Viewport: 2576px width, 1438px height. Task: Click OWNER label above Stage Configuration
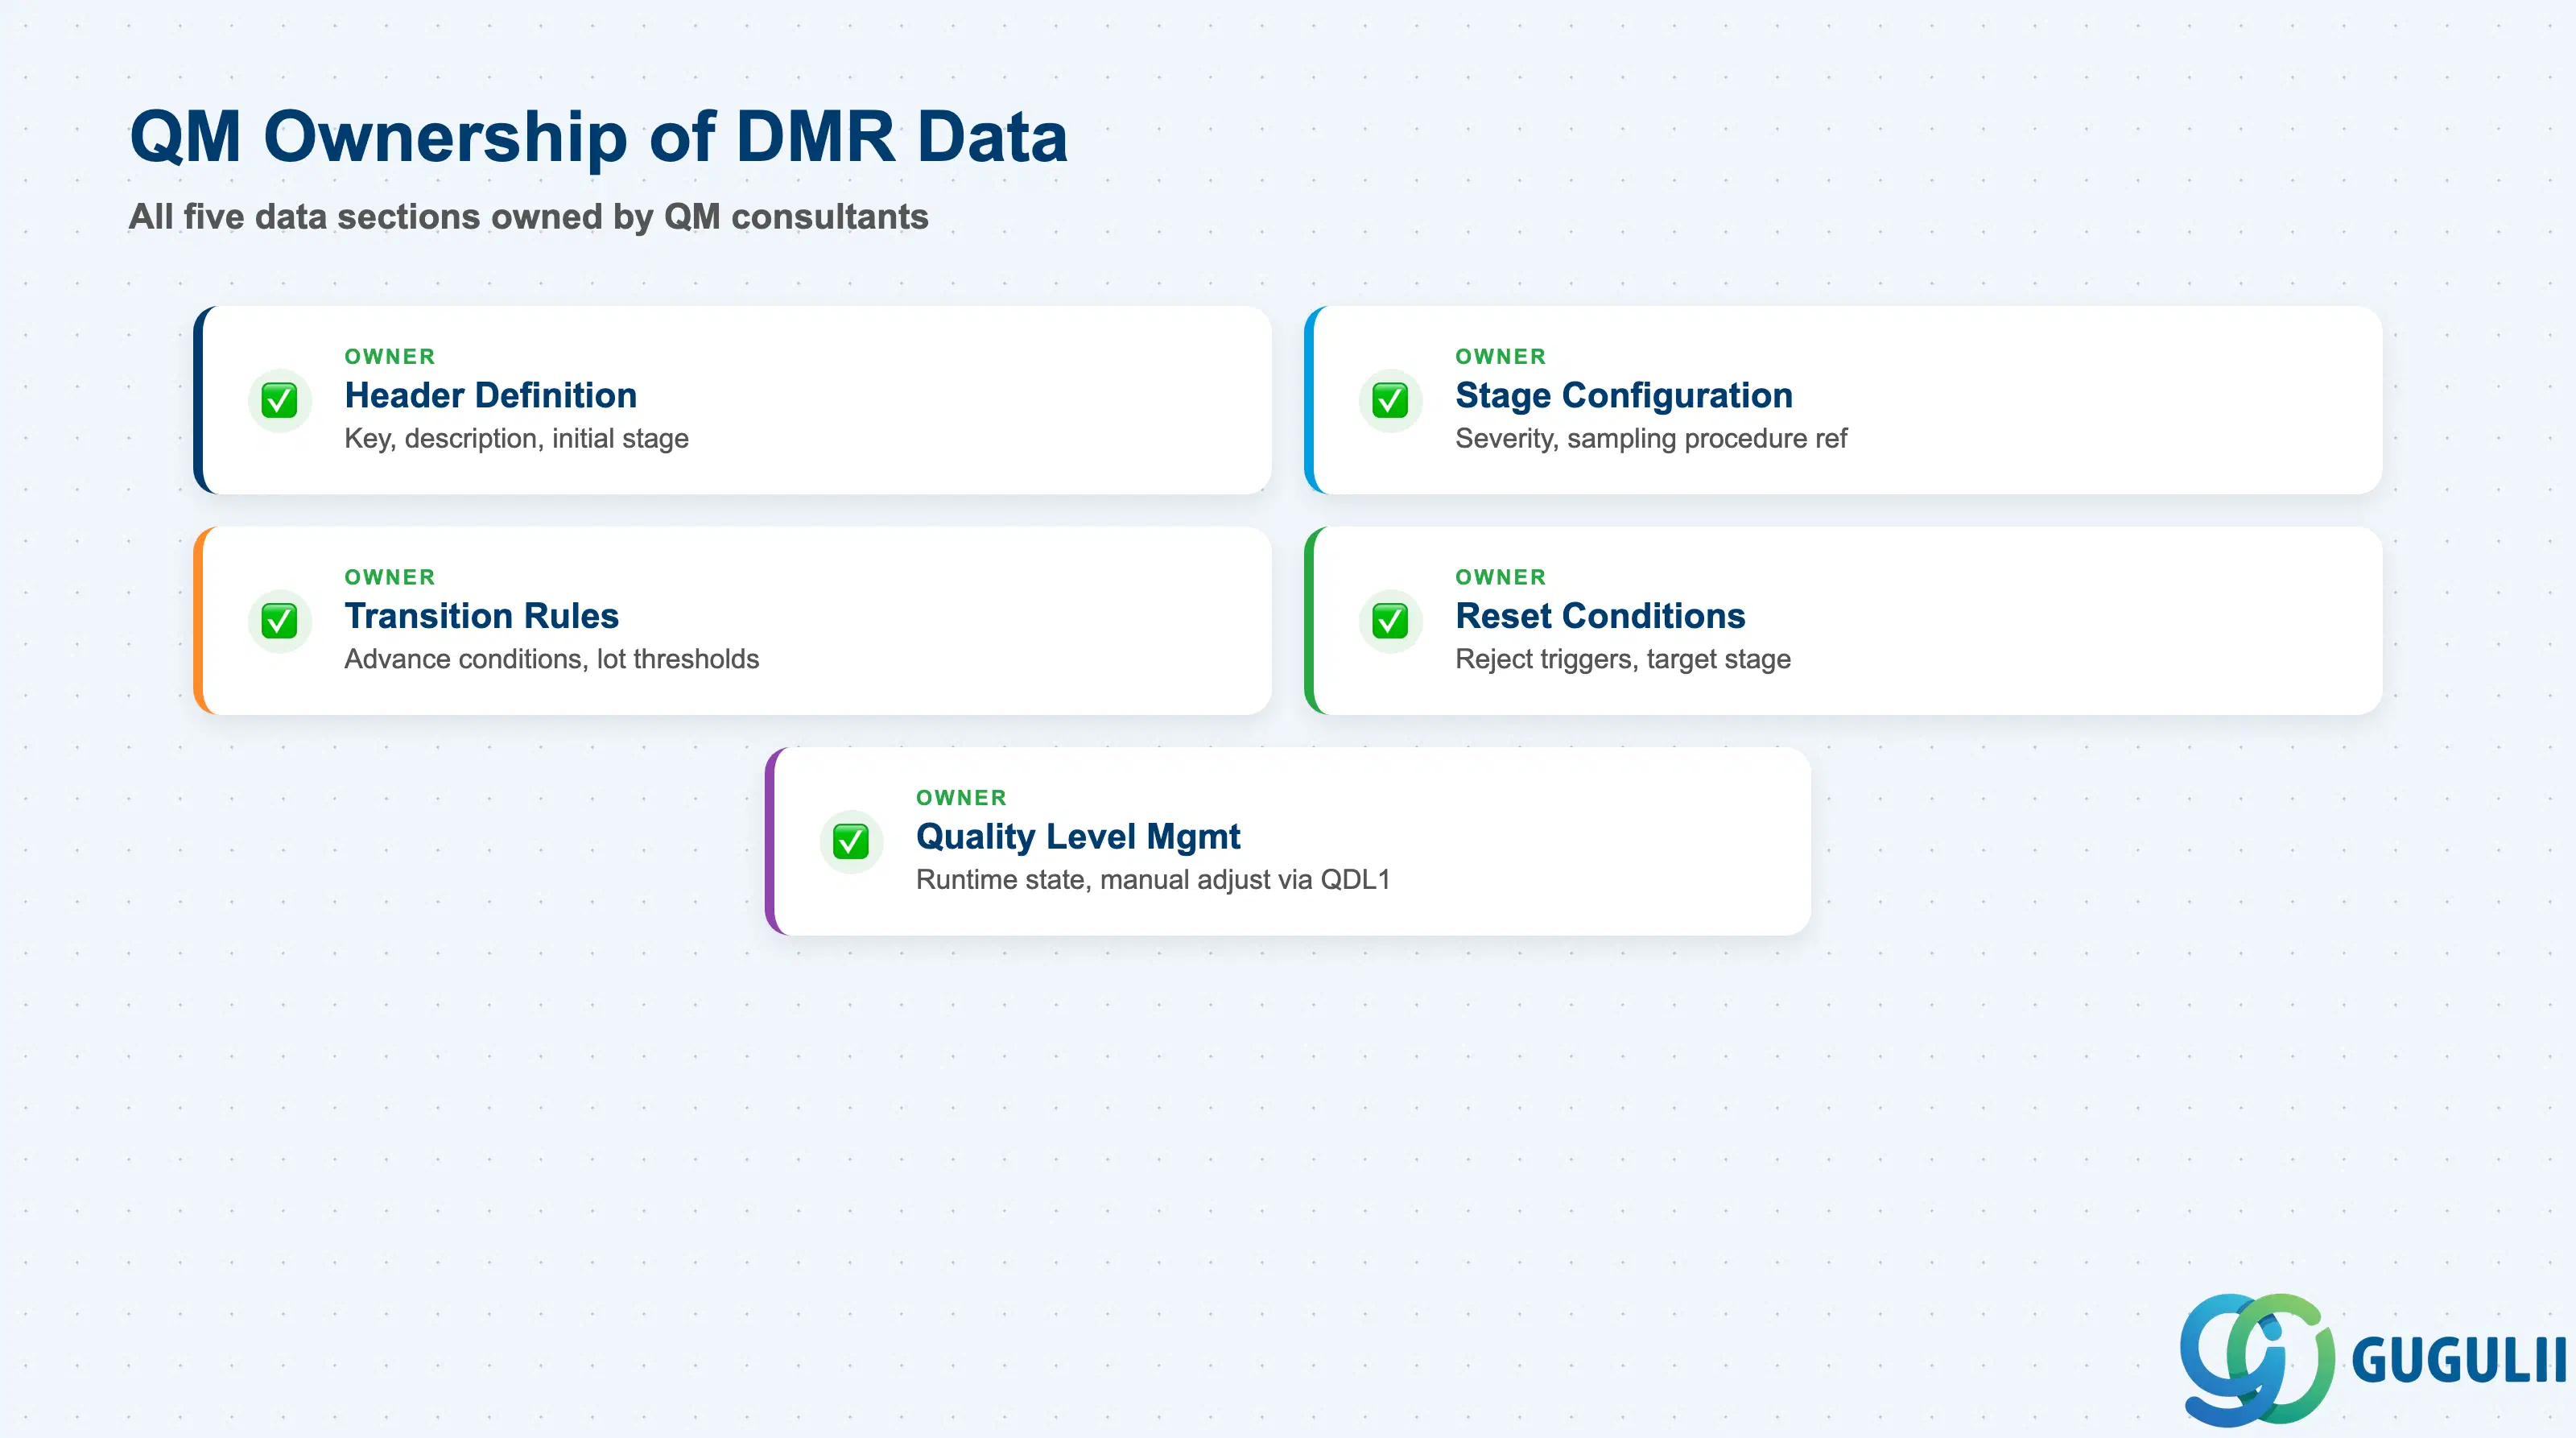(x=1501, y=357)
